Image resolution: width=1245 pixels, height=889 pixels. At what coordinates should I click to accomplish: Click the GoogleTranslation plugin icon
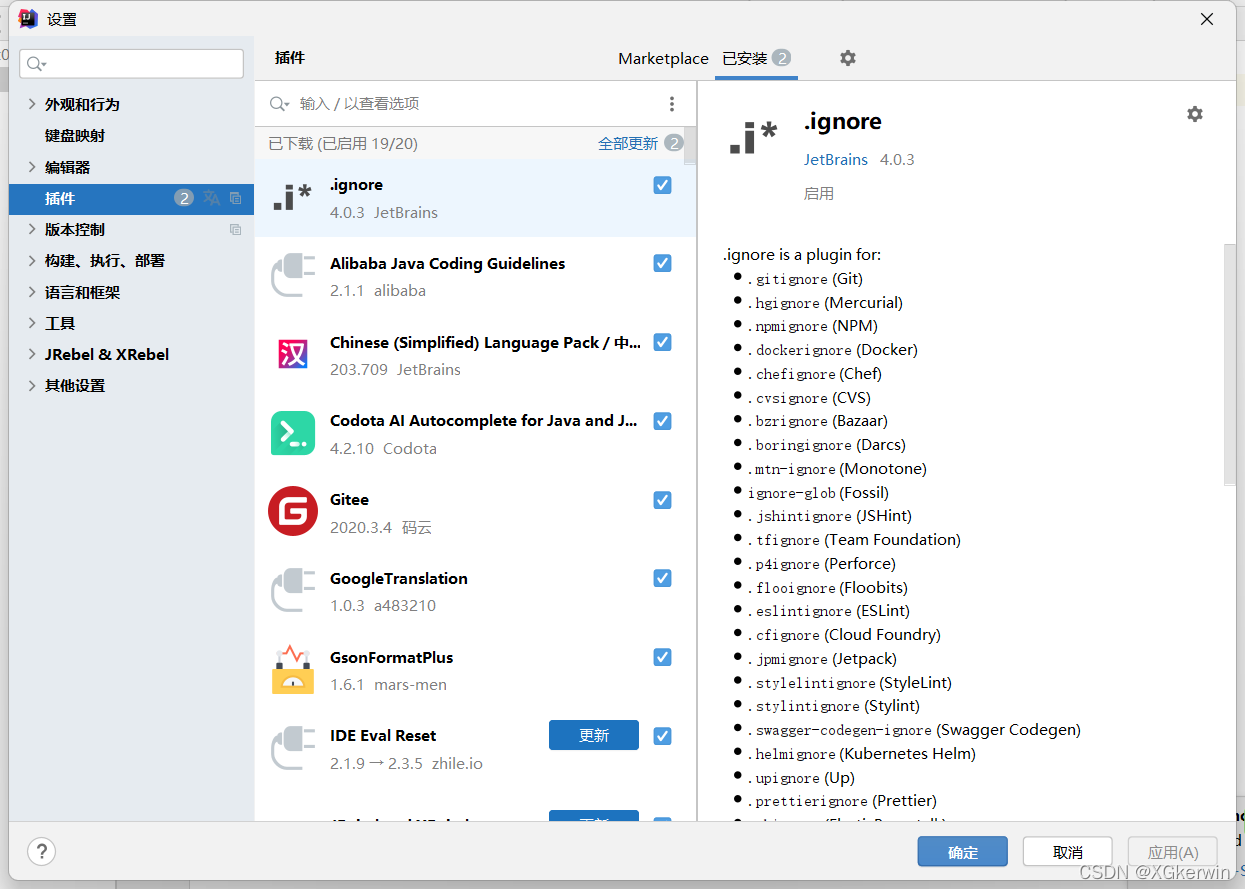(292, 590)
